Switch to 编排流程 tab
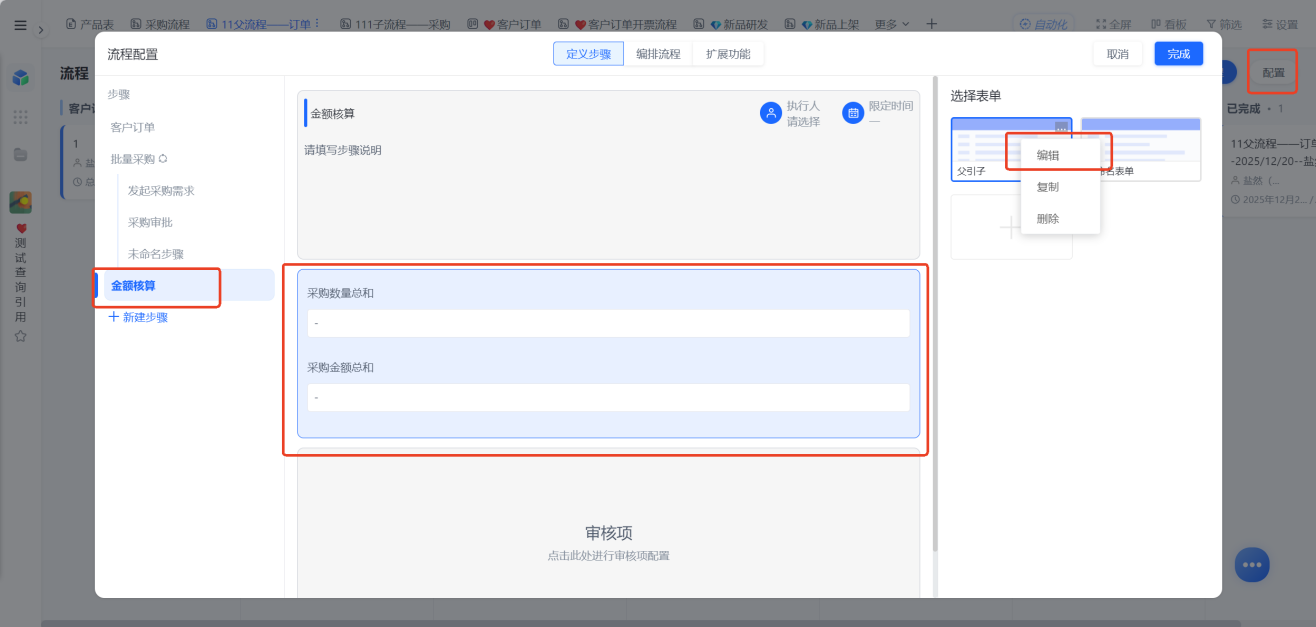 pos(658,54)
